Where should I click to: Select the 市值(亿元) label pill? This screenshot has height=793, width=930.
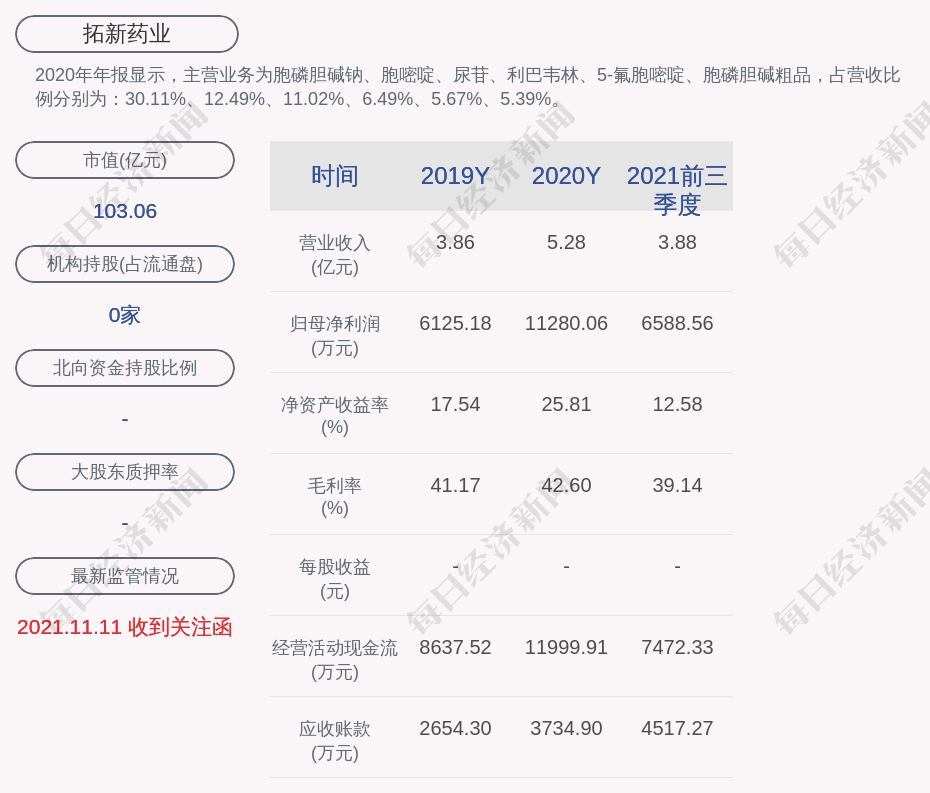(x=125, y=160)
